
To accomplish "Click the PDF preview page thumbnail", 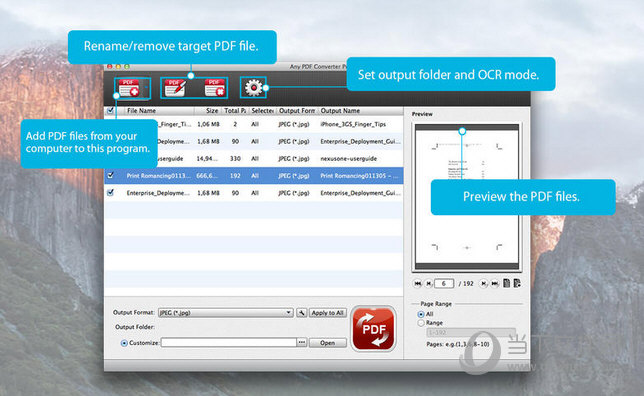I will point(467,197).
